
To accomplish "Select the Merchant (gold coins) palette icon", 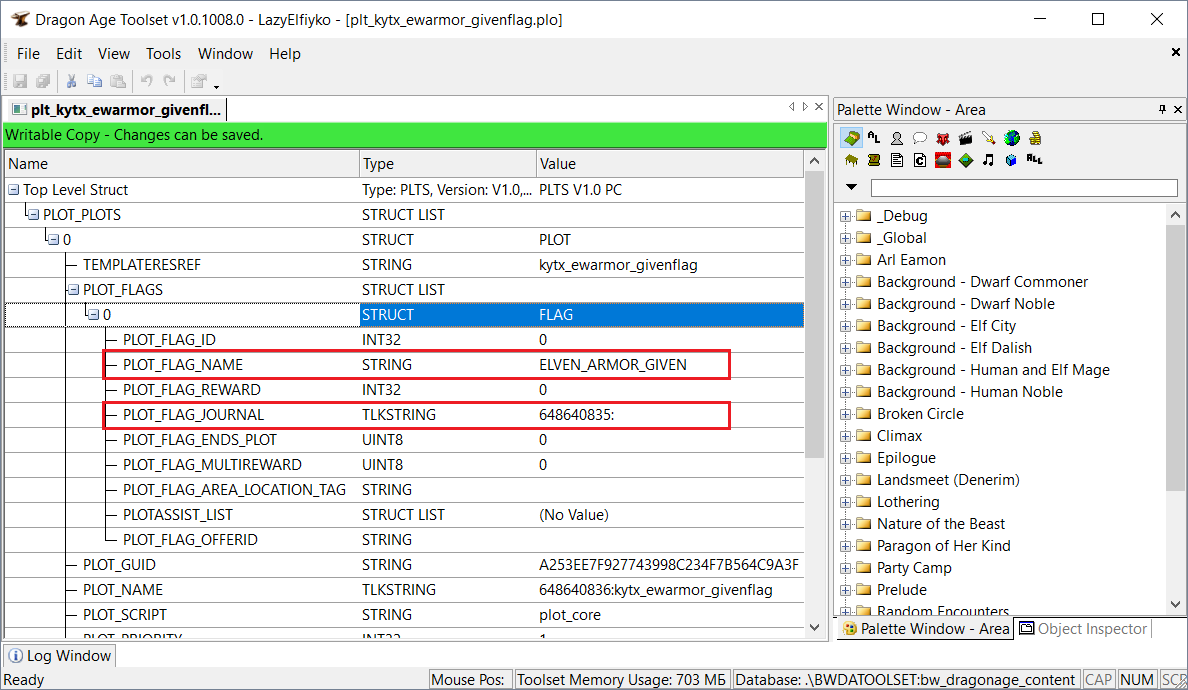I will coord(1035,138).
